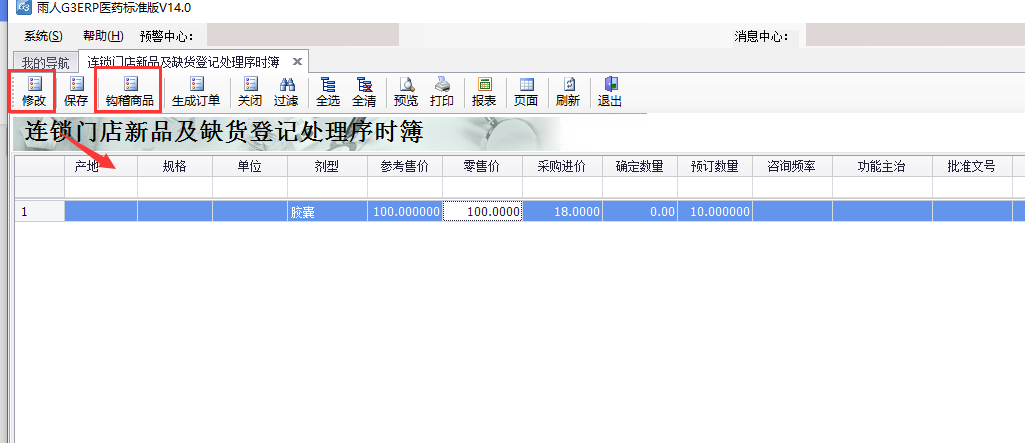The height and width of the screenshot is (443, 1025).
Task: Click the 采购进价 column header
Action: [x=562, y=167]
